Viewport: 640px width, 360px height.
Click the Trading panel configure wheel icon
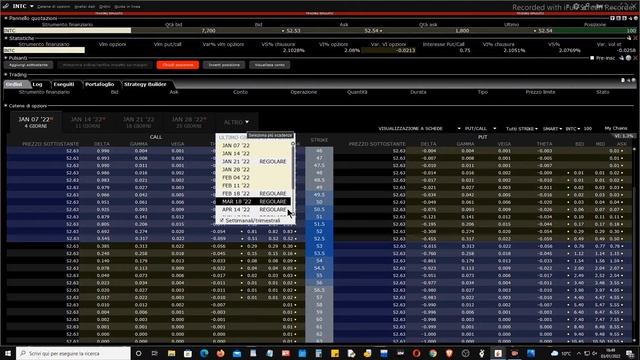click(634, 80)
